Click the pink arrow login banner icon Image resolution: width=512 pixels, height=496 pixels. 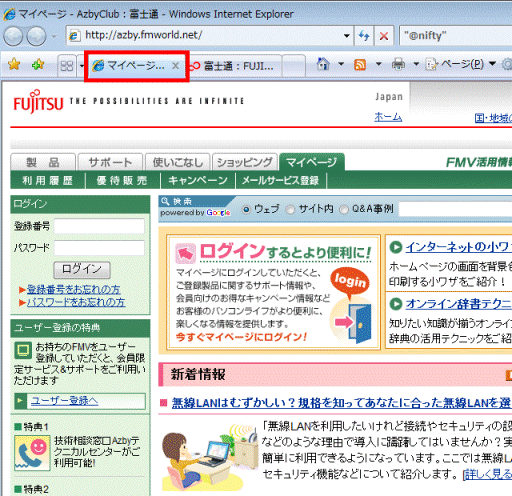pos(186,253)
